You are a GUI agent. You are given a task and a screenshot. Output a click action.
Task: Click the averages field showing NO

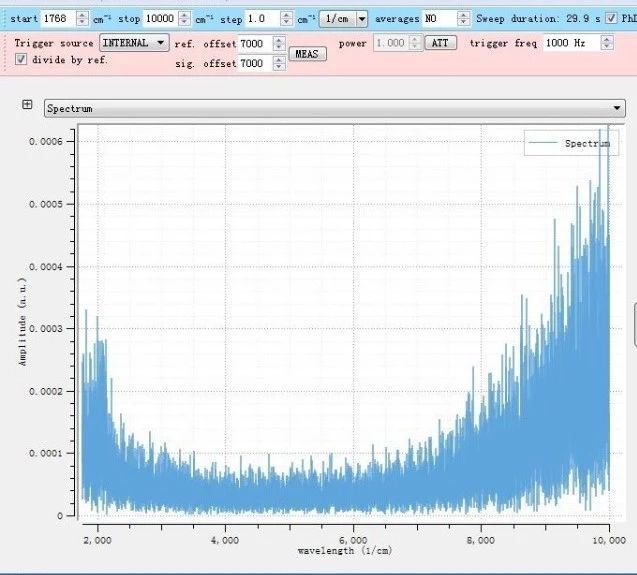pyautogui.click(x=438, y=19)
